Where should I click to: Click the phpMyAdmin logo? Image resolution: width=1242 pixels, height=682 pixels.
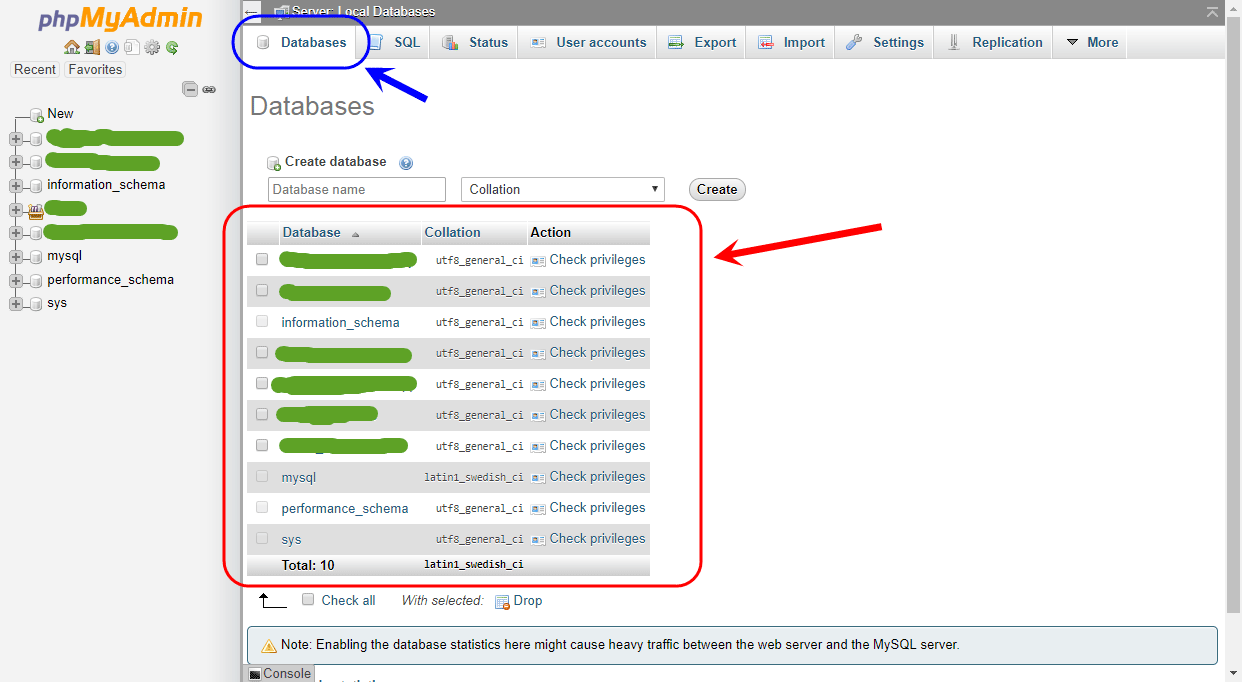point(119,18)
